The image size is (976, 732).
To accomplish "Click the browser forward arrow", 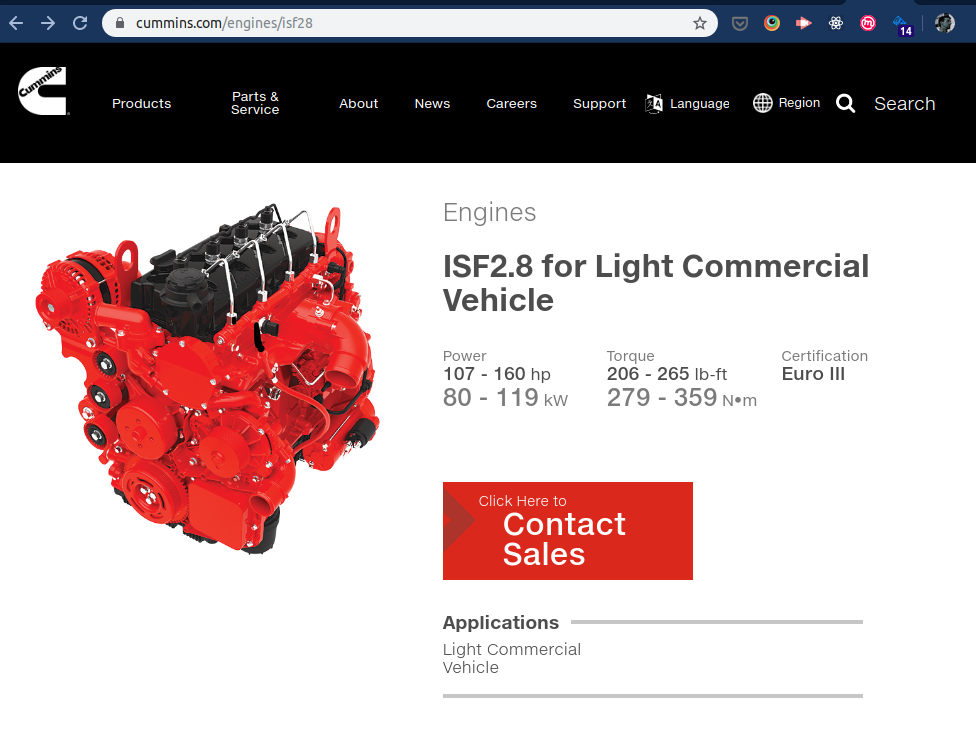I will [x=48, y=23].
